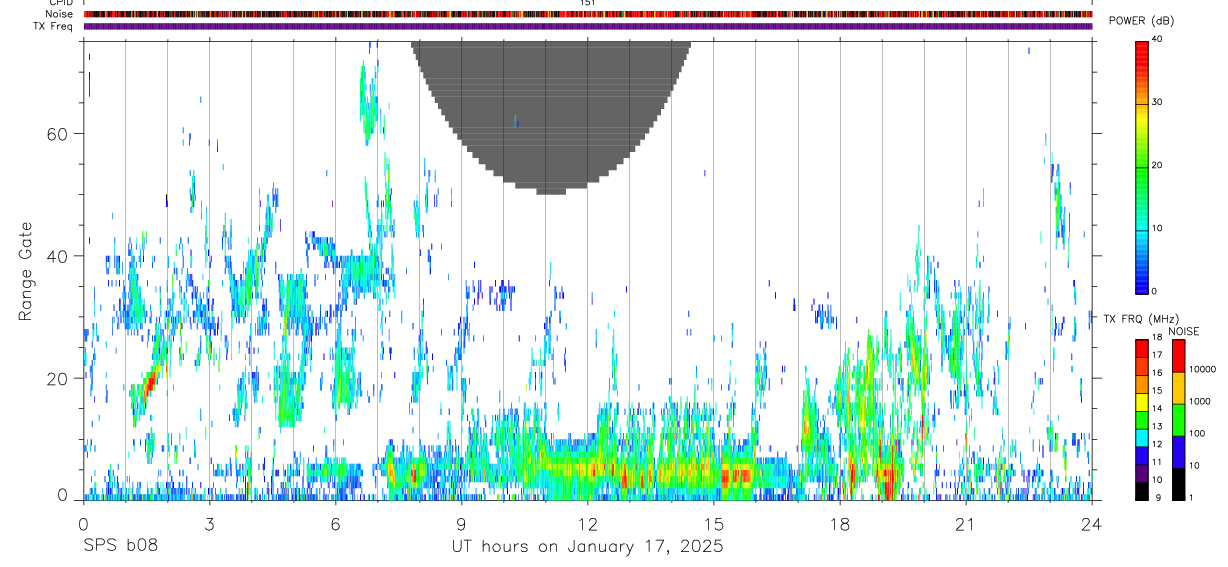
Task: Click the x-axis tick label '12'
Action: [587, 525]
